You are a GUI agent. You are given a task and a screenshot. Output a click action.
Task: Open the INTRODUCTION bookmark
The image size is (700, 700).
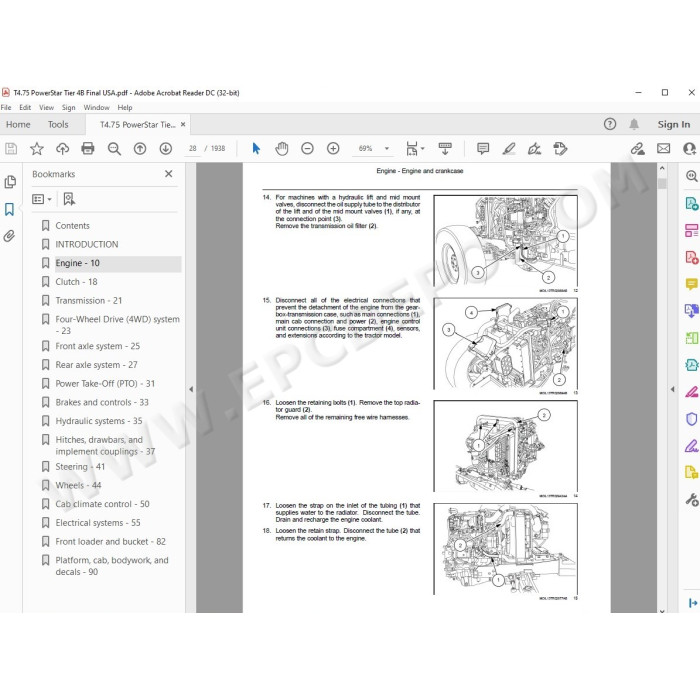[87, 245]
